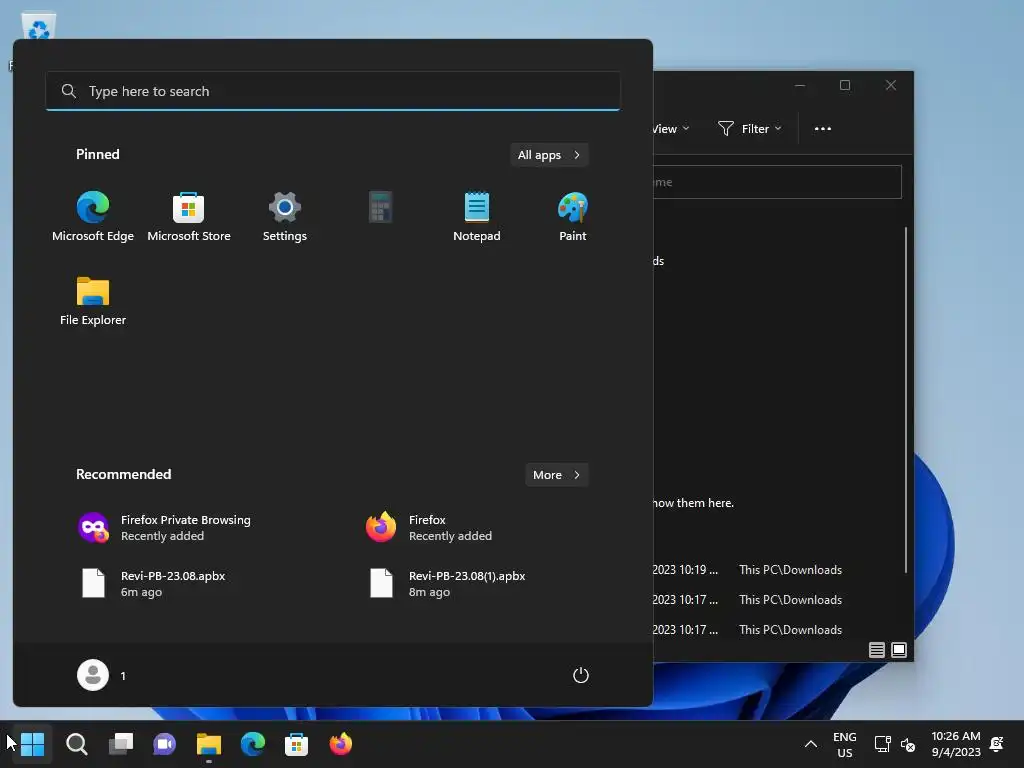
Task: Switch to large thumbnails view in File Explorer
Action: (899, 650)
